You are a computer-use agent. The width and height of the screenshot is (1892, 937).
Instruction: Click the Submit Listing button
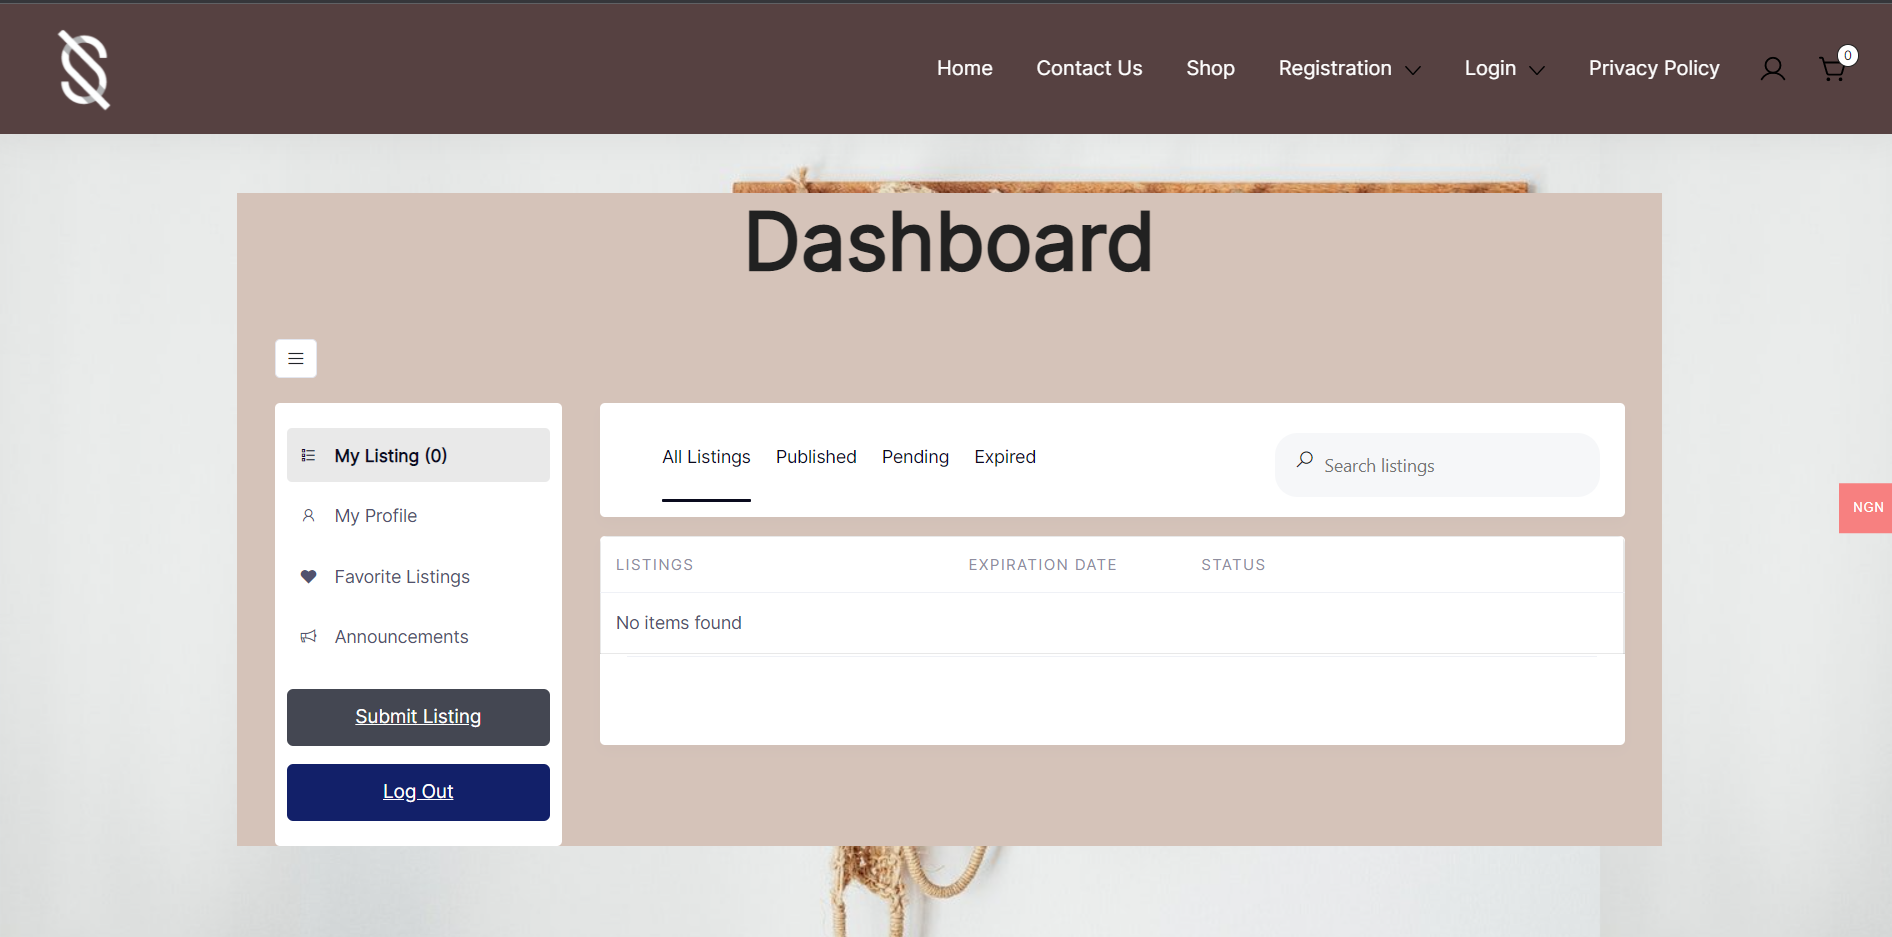(418, 717)
